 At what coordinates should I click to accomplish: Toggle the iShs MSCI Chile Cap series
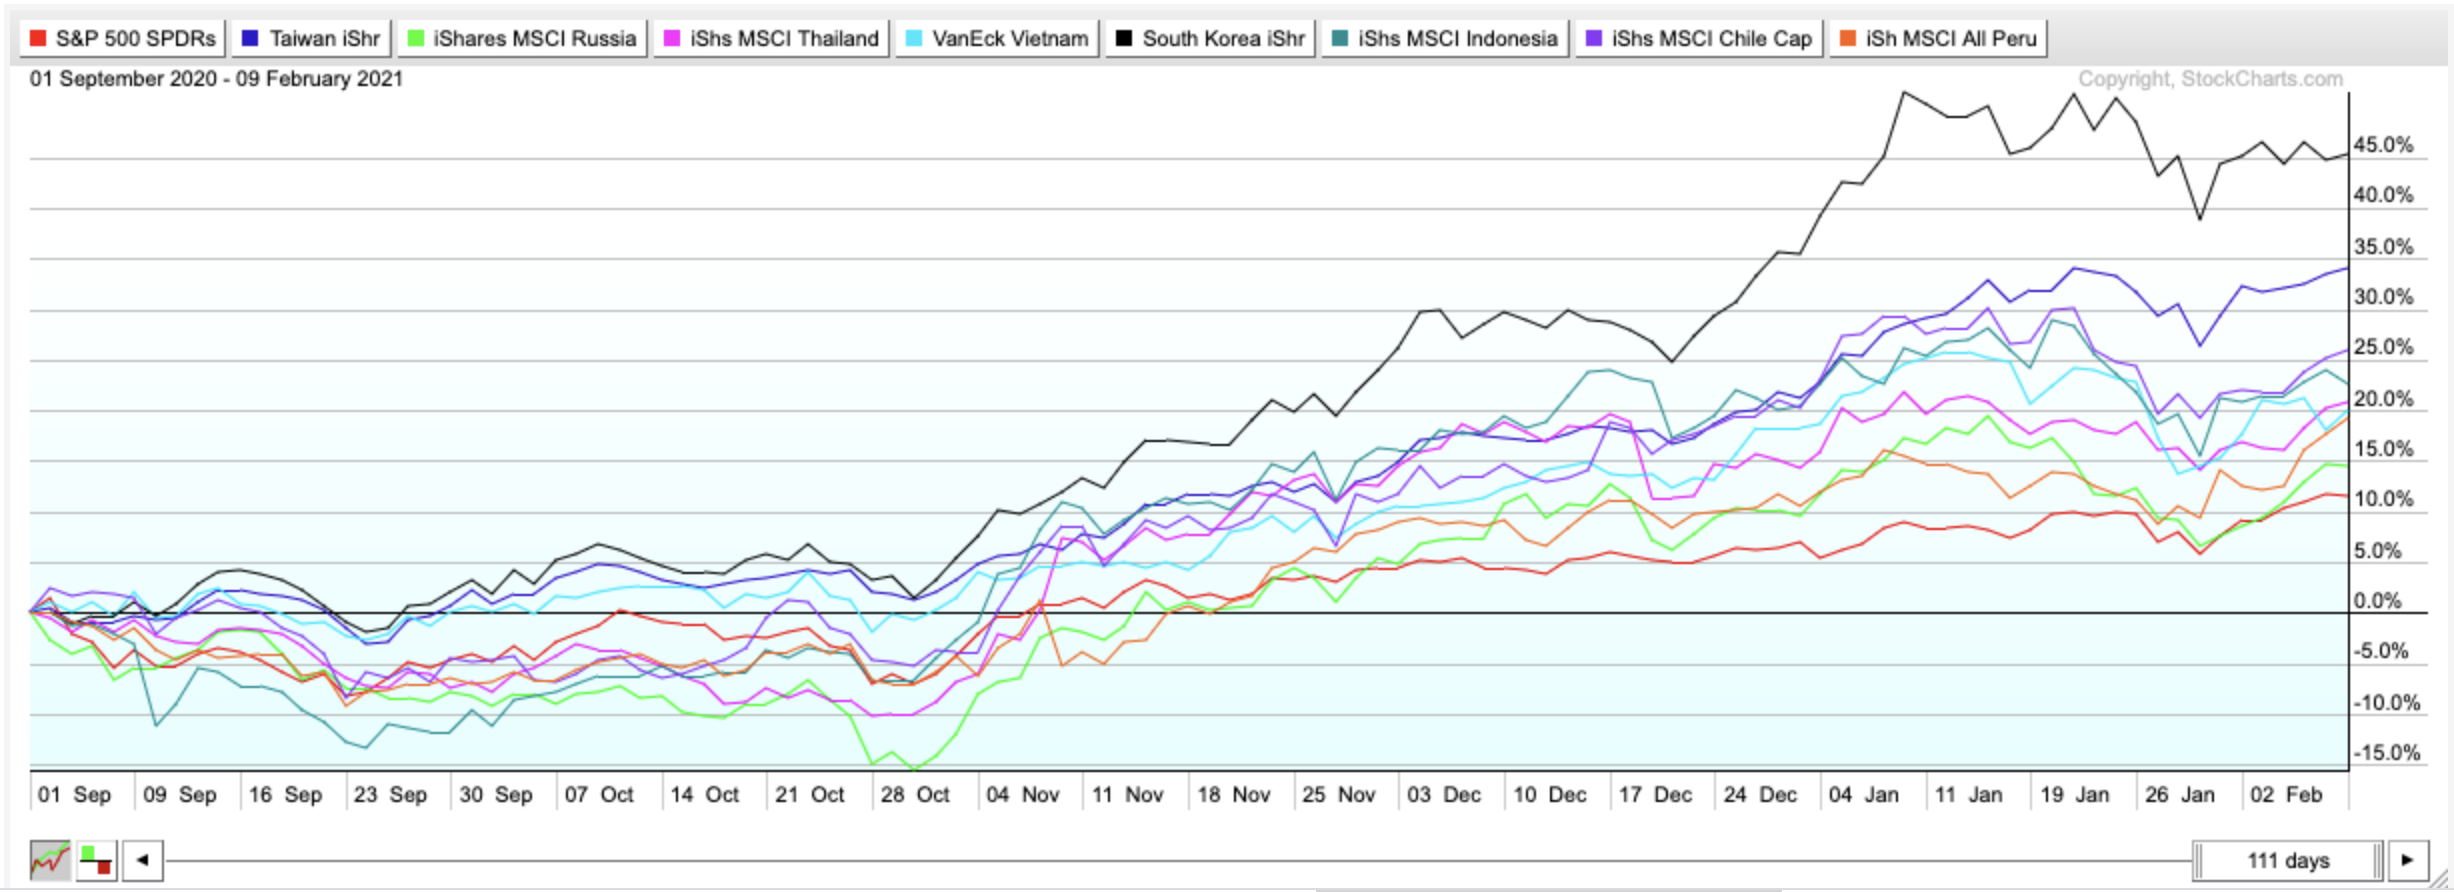pos(1699,39)
